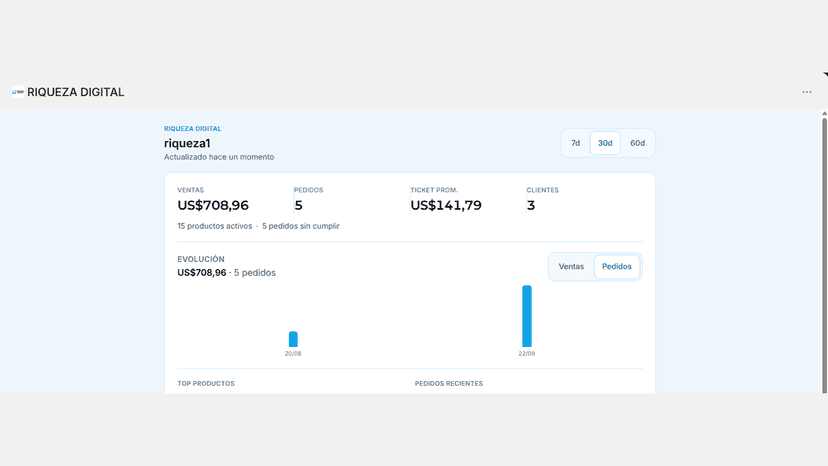Select the 30d time range

click(605, 143)
